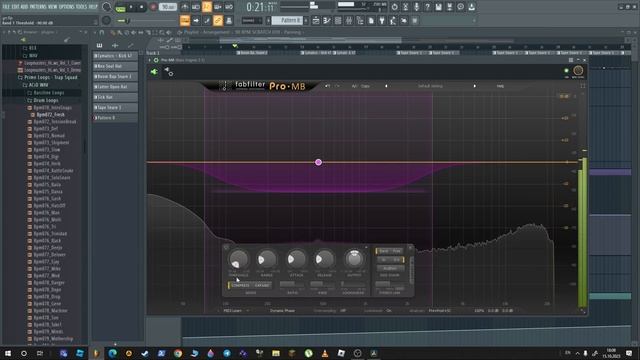The height and width of the screenshot is (360, 640).
Task: Open the Piano roll view icon
Action: click(x=327, y=20)
